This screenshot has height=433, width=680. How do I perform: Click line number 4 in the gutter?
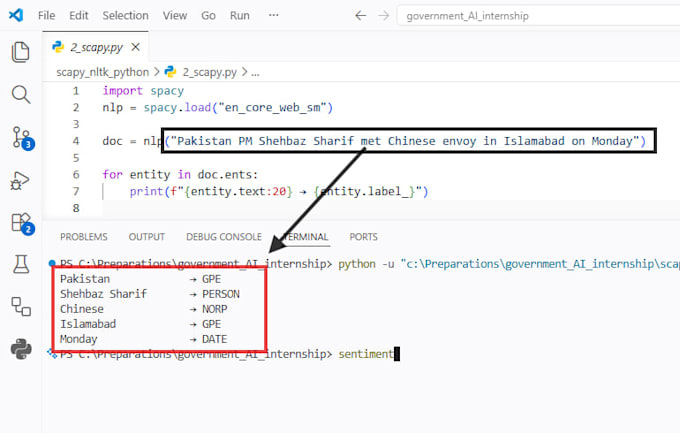point(76,141)
